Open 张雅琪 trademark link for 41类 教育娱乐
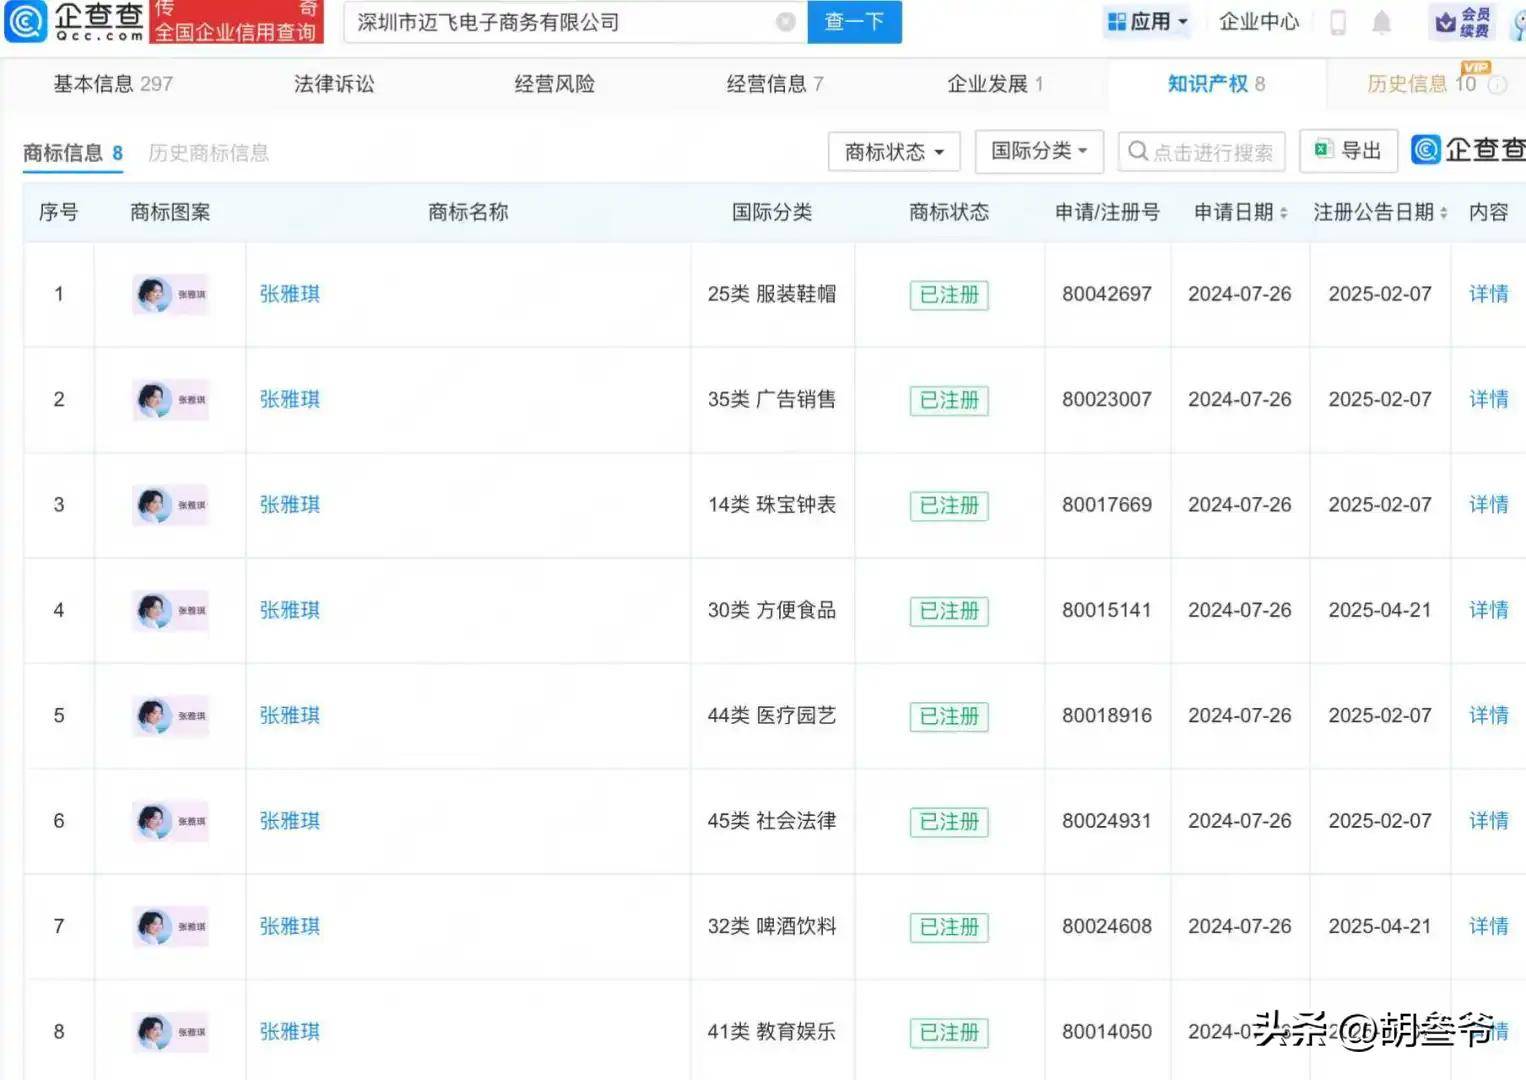 pyautogui.click(x=290, y=1032)
